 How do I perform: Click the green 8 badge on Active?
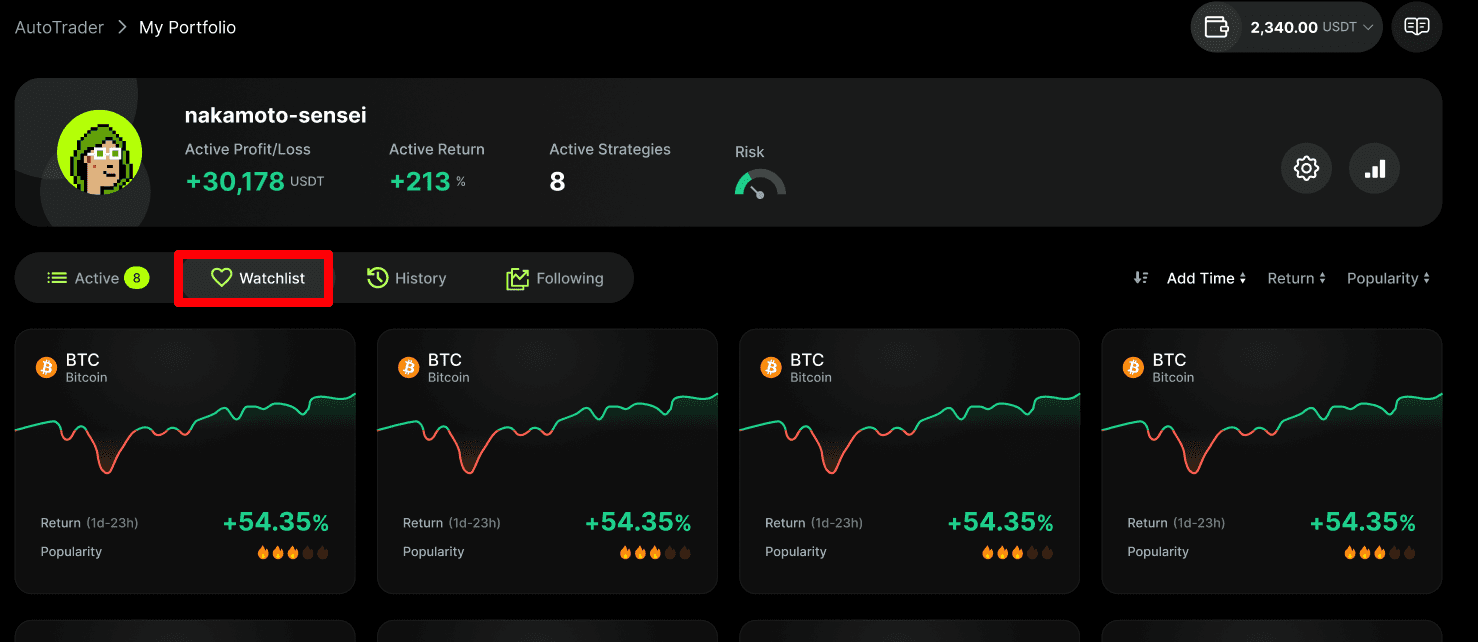click(136, 278)
